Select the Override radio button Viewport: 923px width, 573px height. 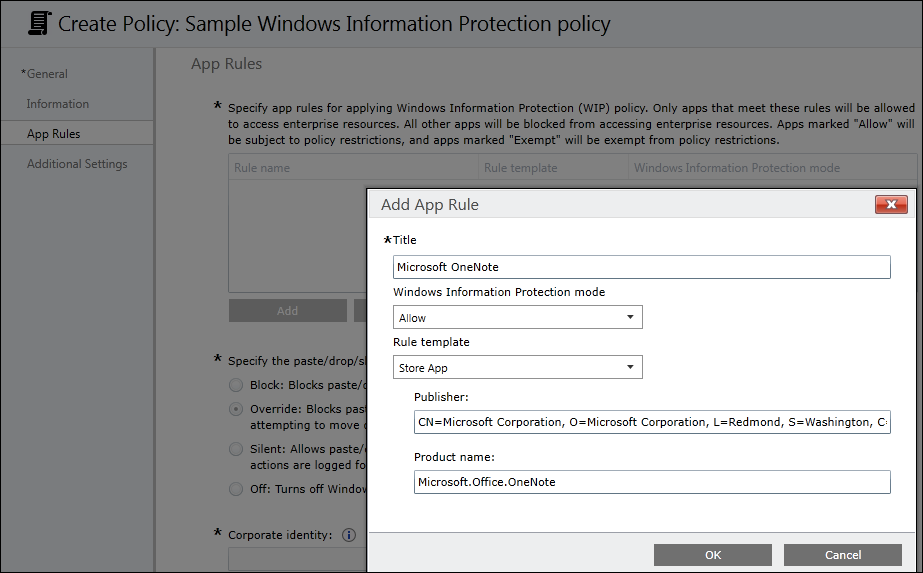click(235, 409)
